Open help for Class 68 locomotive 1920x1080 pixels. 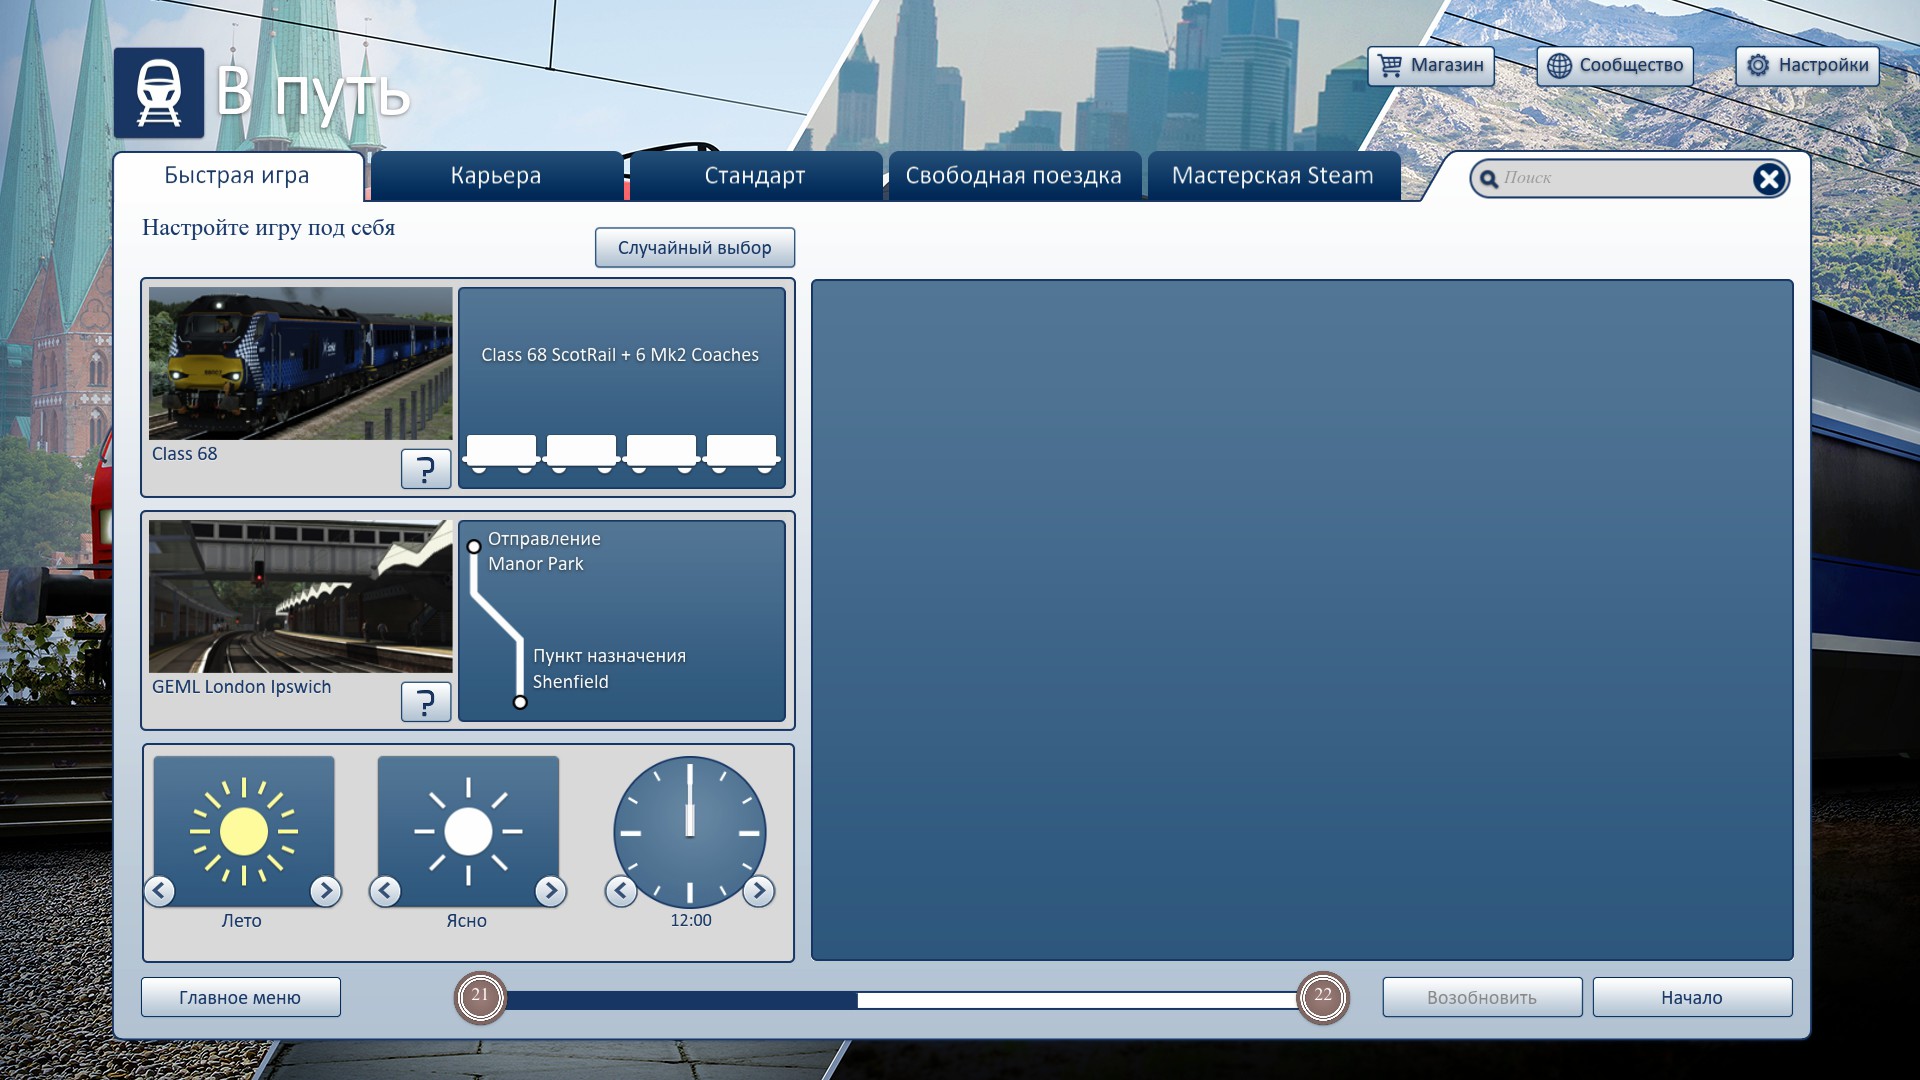(425, 468)
